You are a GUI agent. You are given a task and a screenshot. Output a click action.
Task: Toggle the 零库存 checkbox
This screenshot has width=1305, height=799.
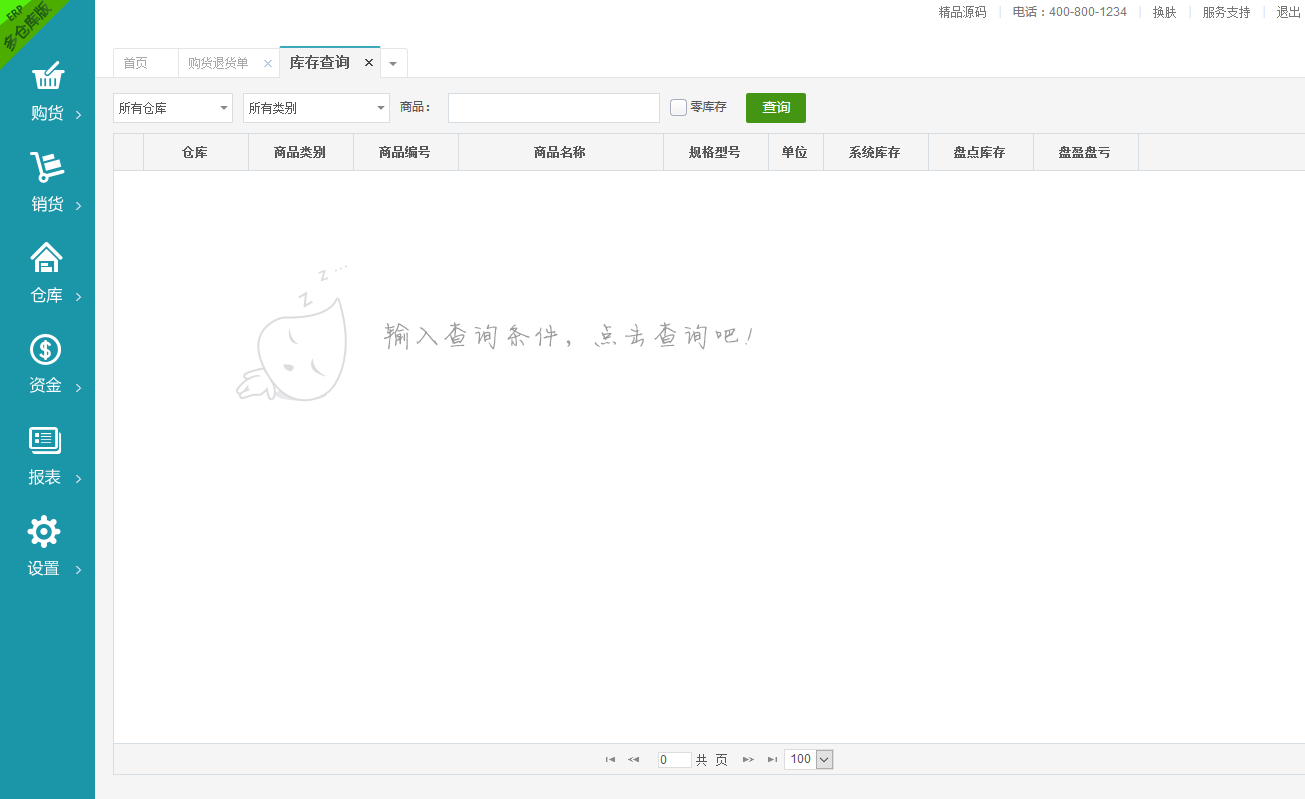pos(678,108)
